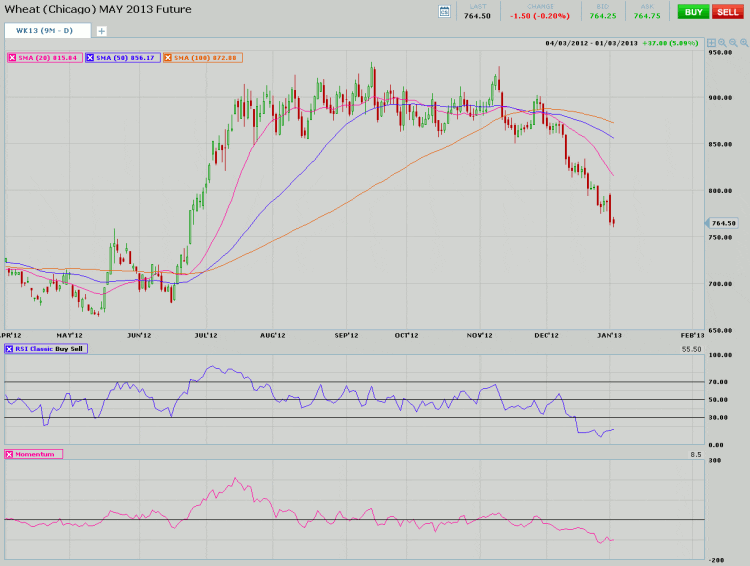Open SMA (50) 856.17 label settings
Viewport: 750px width, 566px height.
pyautogui.click(x=126, y=58)
